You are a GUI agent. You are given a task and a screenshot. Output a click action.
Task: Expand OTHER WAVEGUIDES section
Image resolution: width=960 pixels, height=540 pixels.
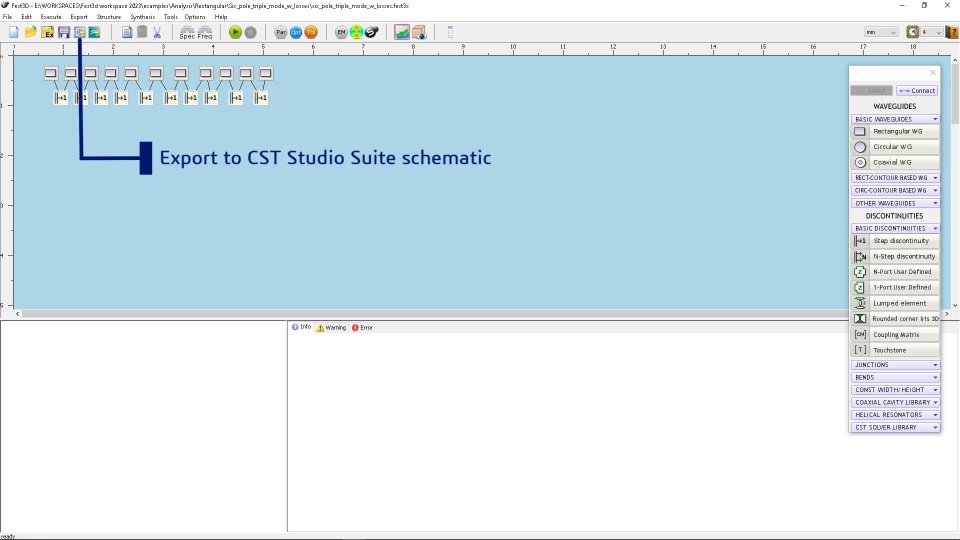click(x=894, y=203)
